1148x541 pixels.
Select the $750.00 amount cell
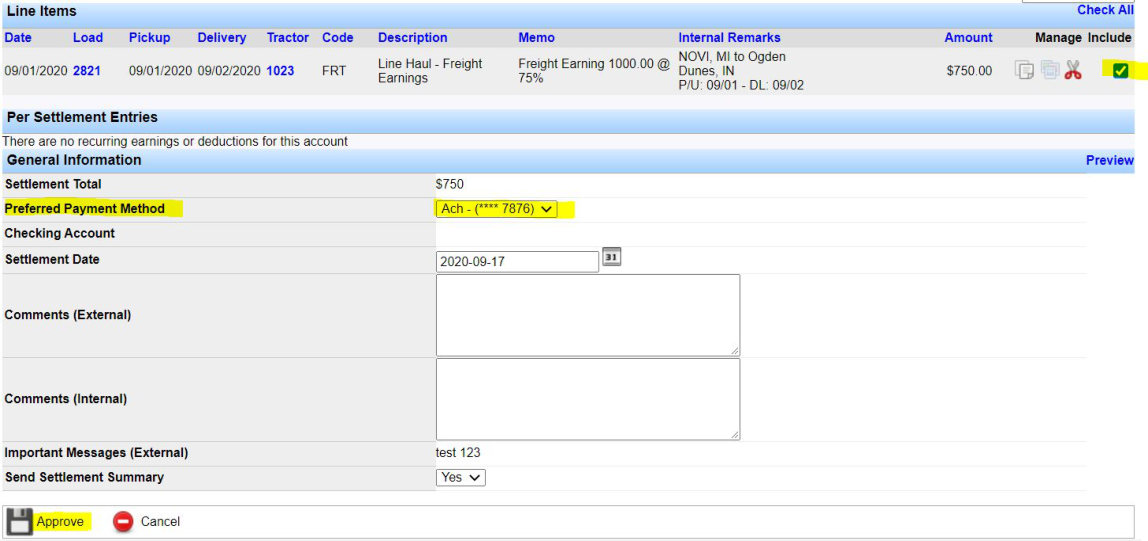point(969,71)
